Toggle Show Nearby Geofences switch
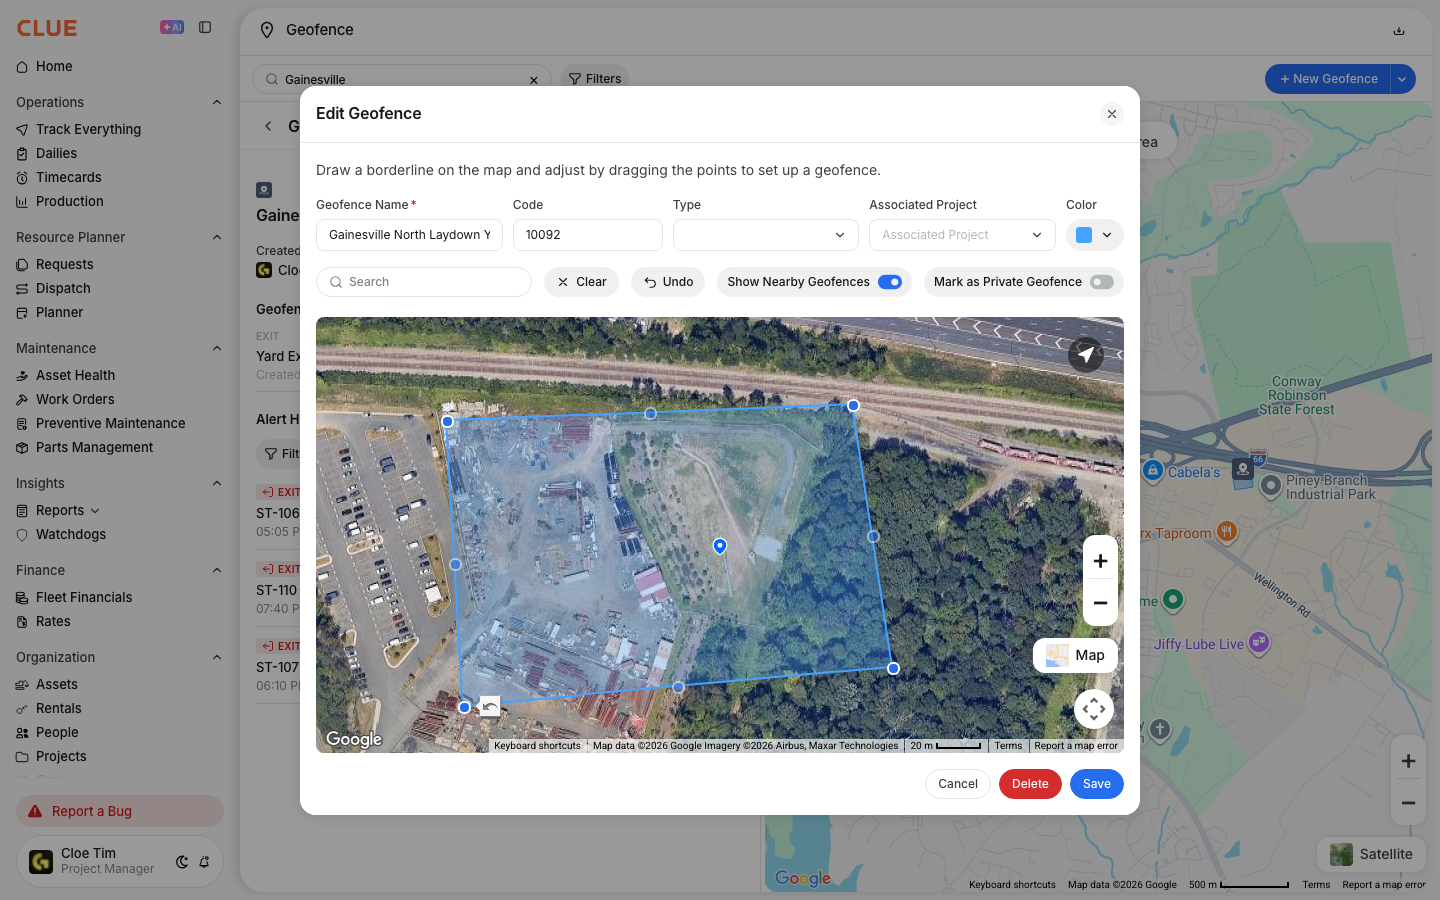This screenshot has width=1440, height=900. pos(890,282)
